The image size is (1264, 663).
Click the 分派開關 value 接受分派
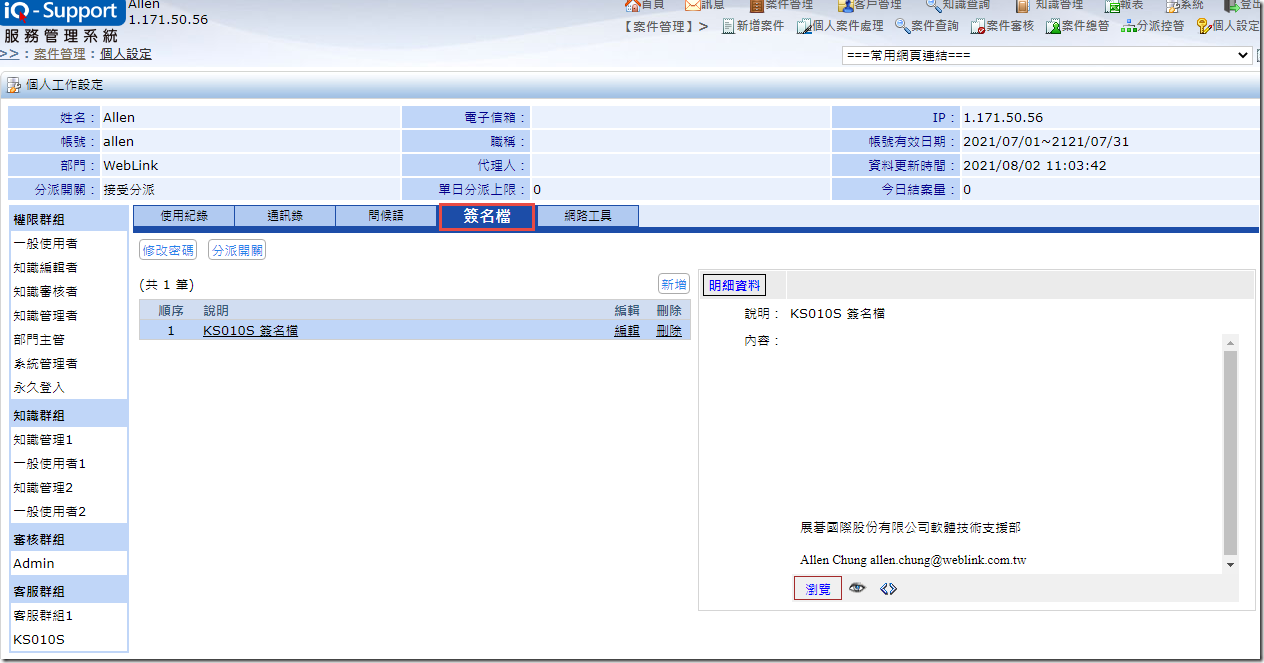tap(129, 190)
